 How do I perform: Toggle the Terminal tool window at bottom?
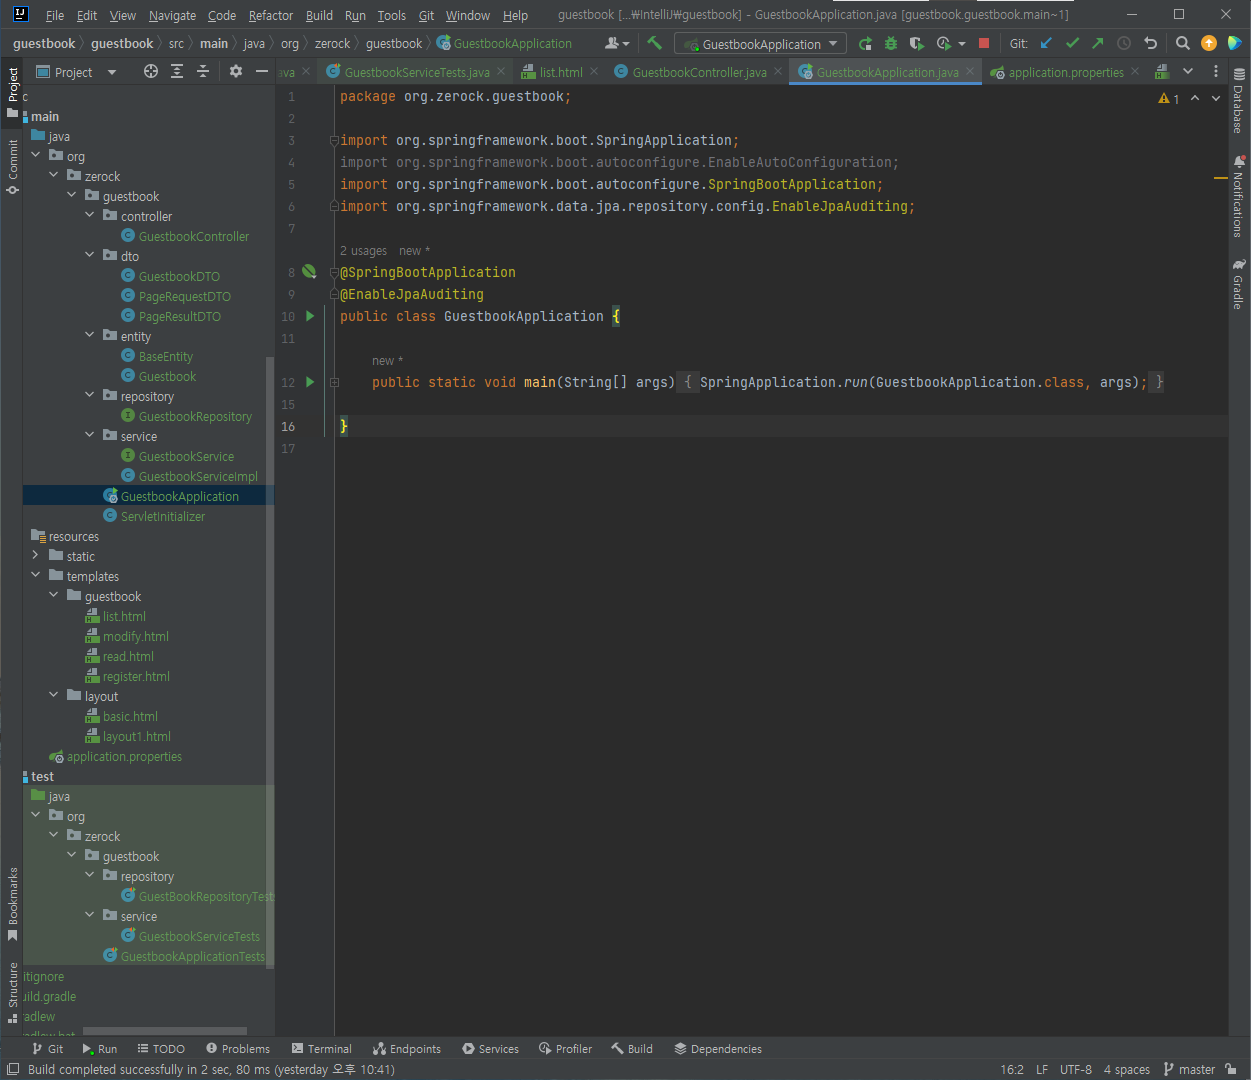click(322, 1049)
